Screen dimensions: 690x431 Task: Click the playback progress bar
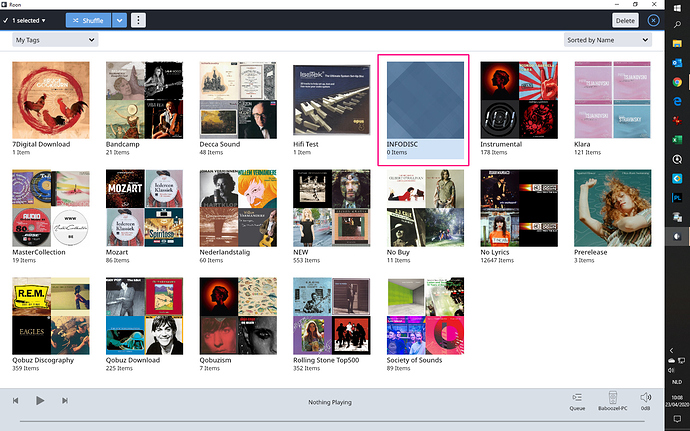tap(332, 421)
